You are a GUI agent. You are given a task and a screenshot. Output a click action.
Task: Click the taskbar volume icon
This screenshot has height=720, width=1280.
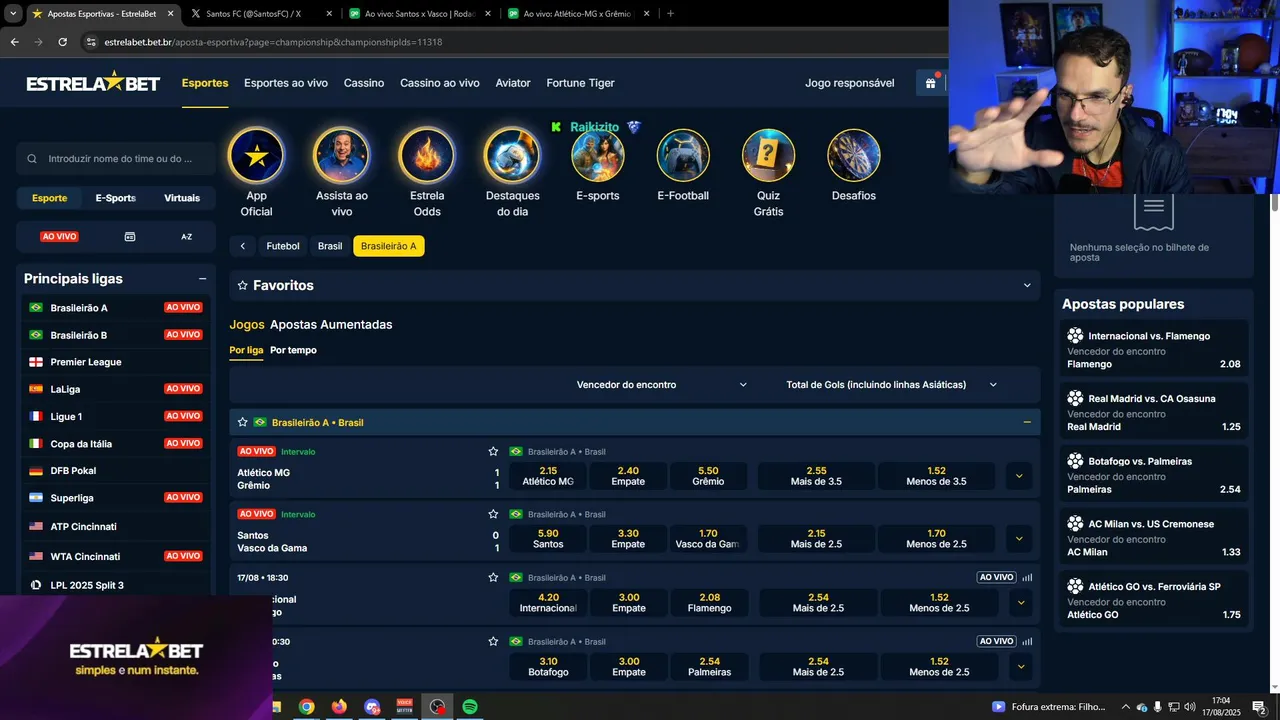[1190, 707]
